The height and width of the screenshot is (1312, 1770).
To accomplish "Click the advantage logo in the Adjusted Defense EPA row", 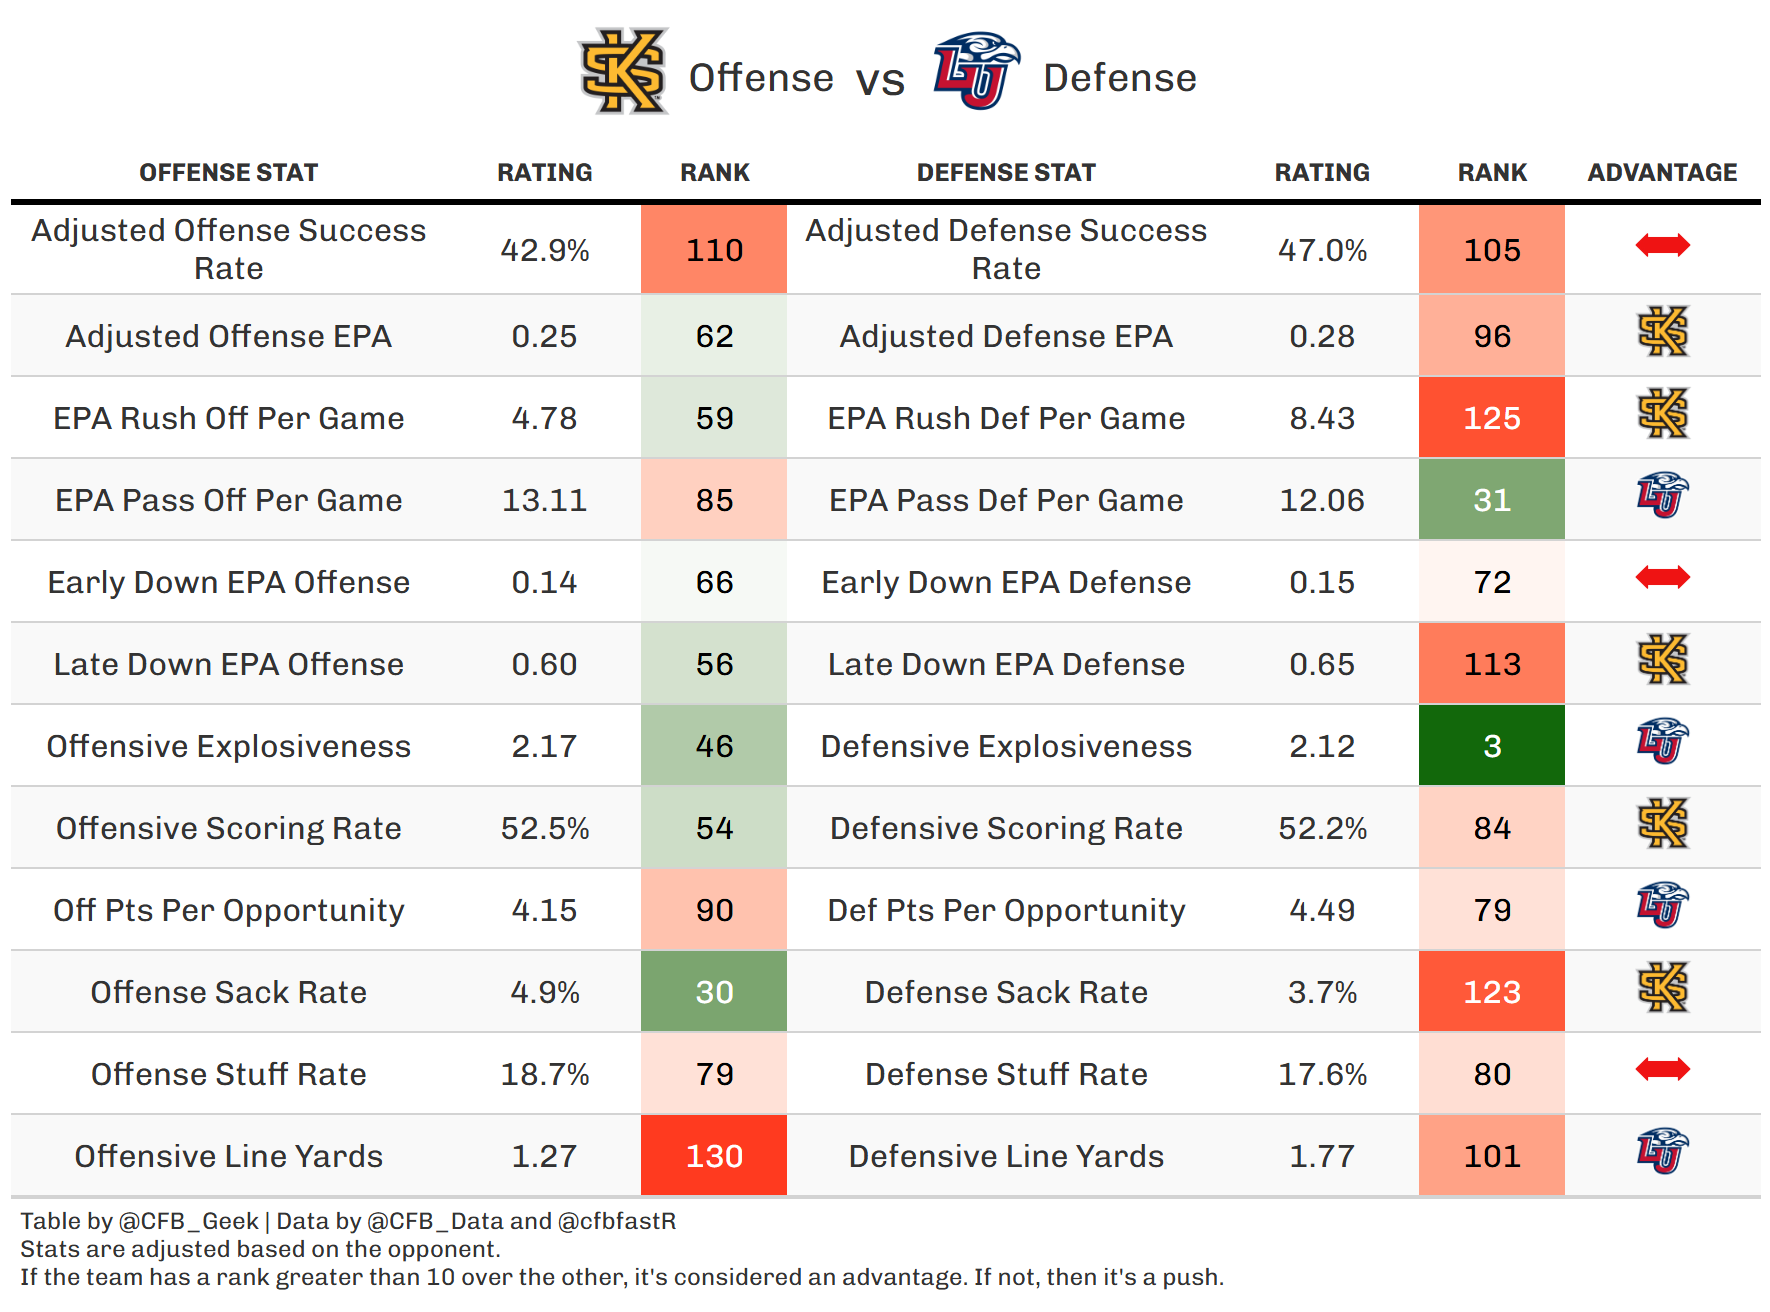I will tap(1662, 333).
